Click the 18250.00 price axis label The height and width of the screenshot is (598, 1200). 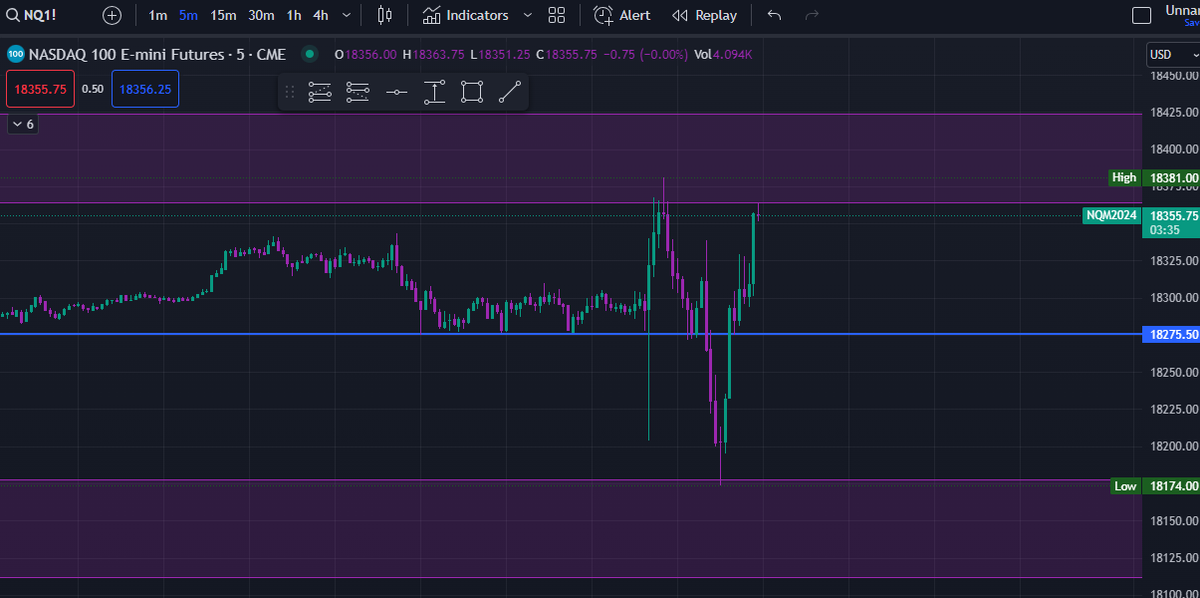[1174, 372]
